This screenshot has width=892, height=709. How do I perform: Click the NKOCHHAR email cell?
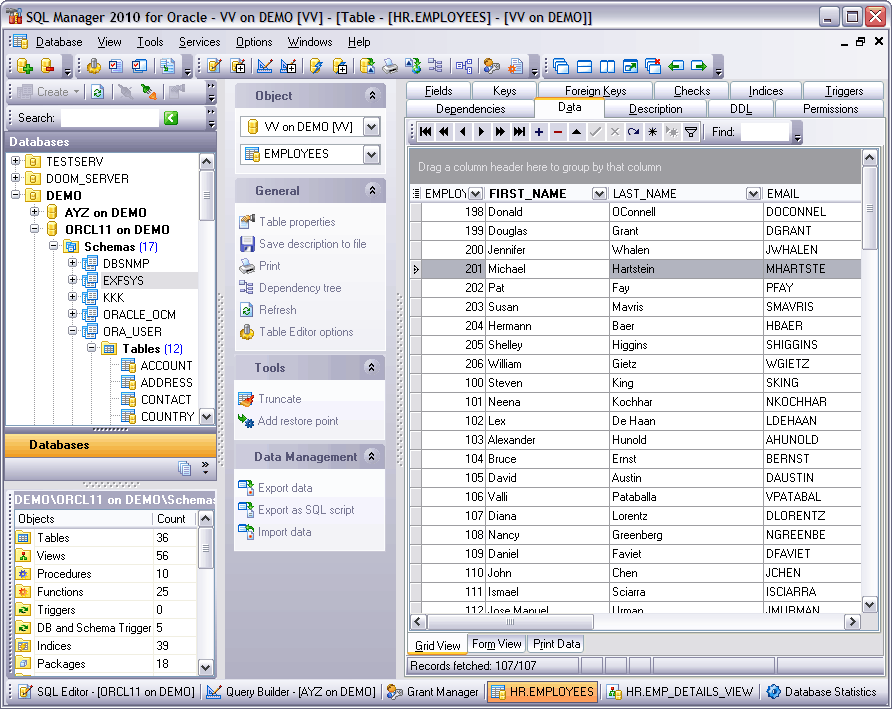(812, 402)
